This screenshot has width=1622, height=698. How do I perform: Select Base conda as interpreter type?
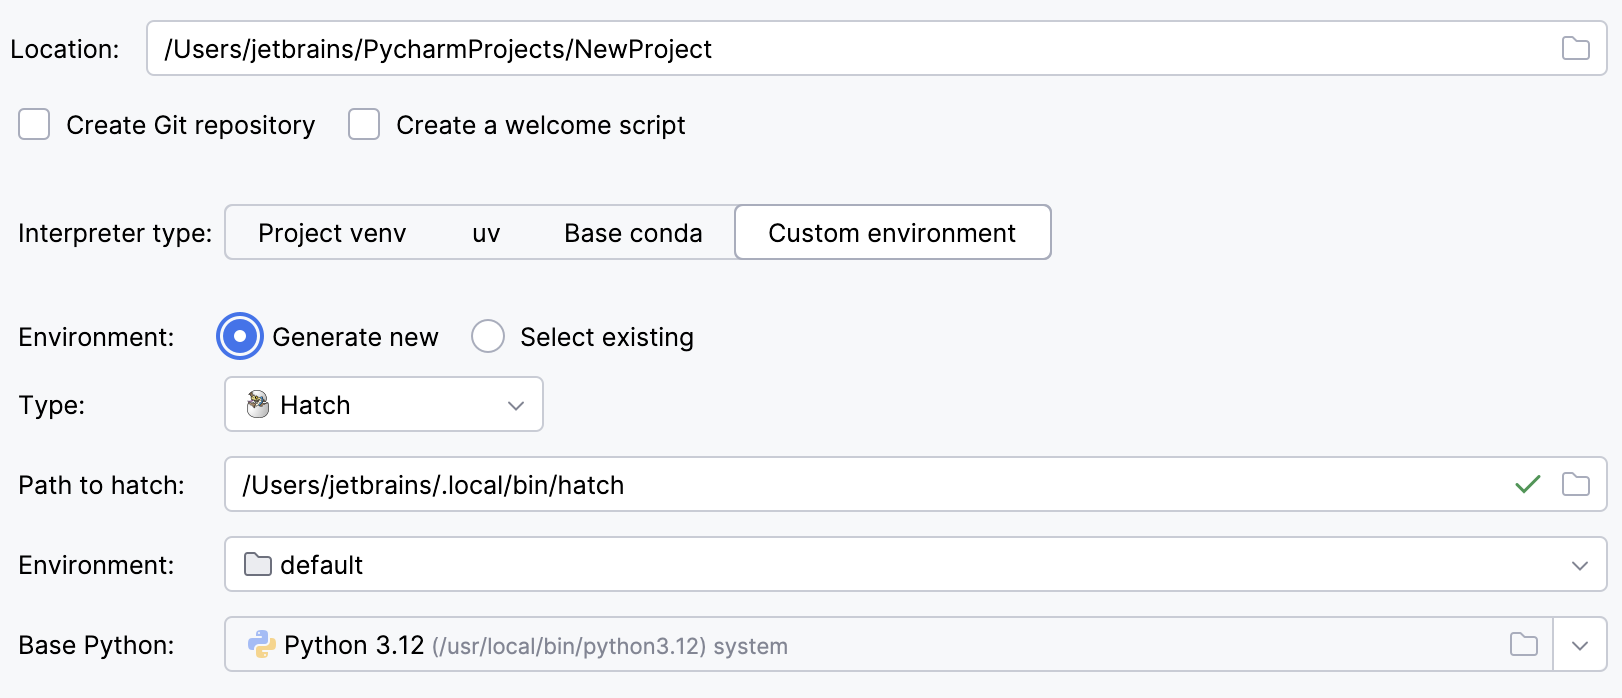(x=632, y=232)
